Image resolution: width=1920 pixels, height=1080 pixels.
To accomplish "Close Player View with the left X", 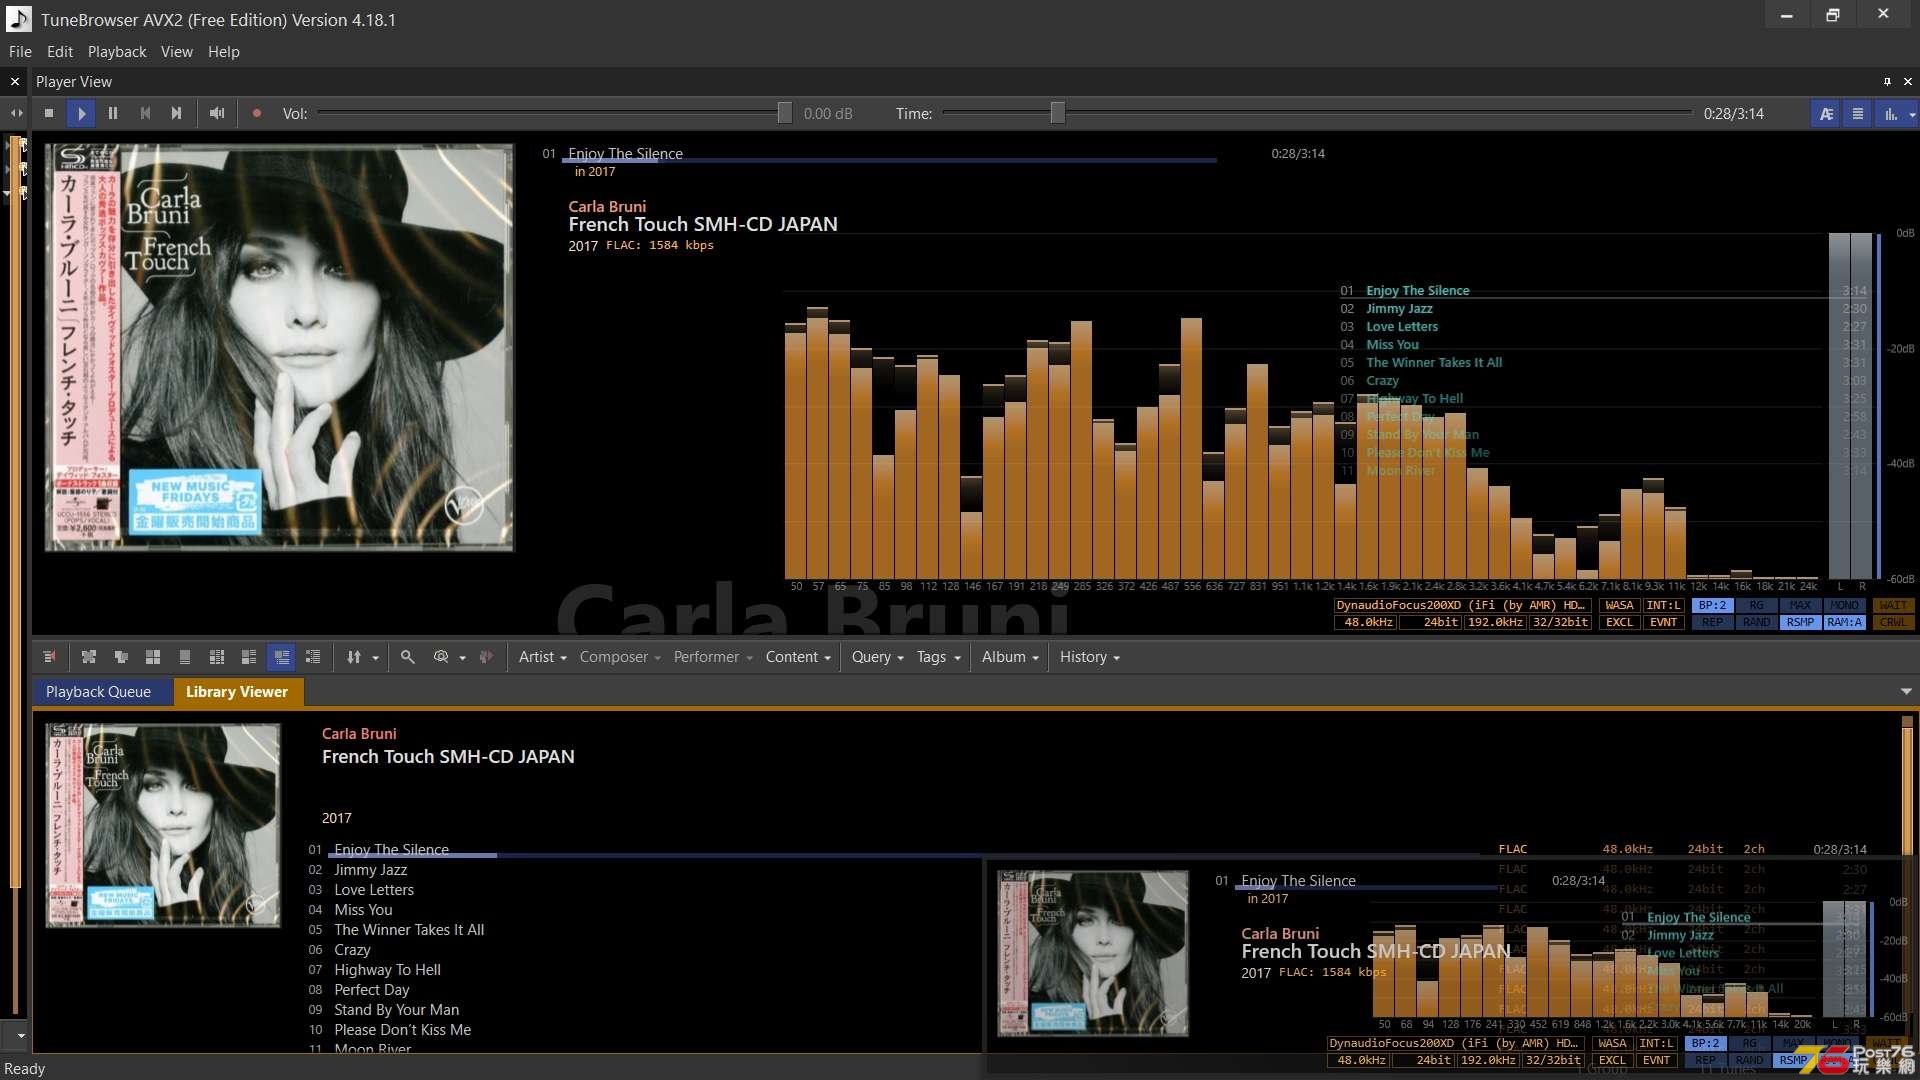I will tap(15, 82).
